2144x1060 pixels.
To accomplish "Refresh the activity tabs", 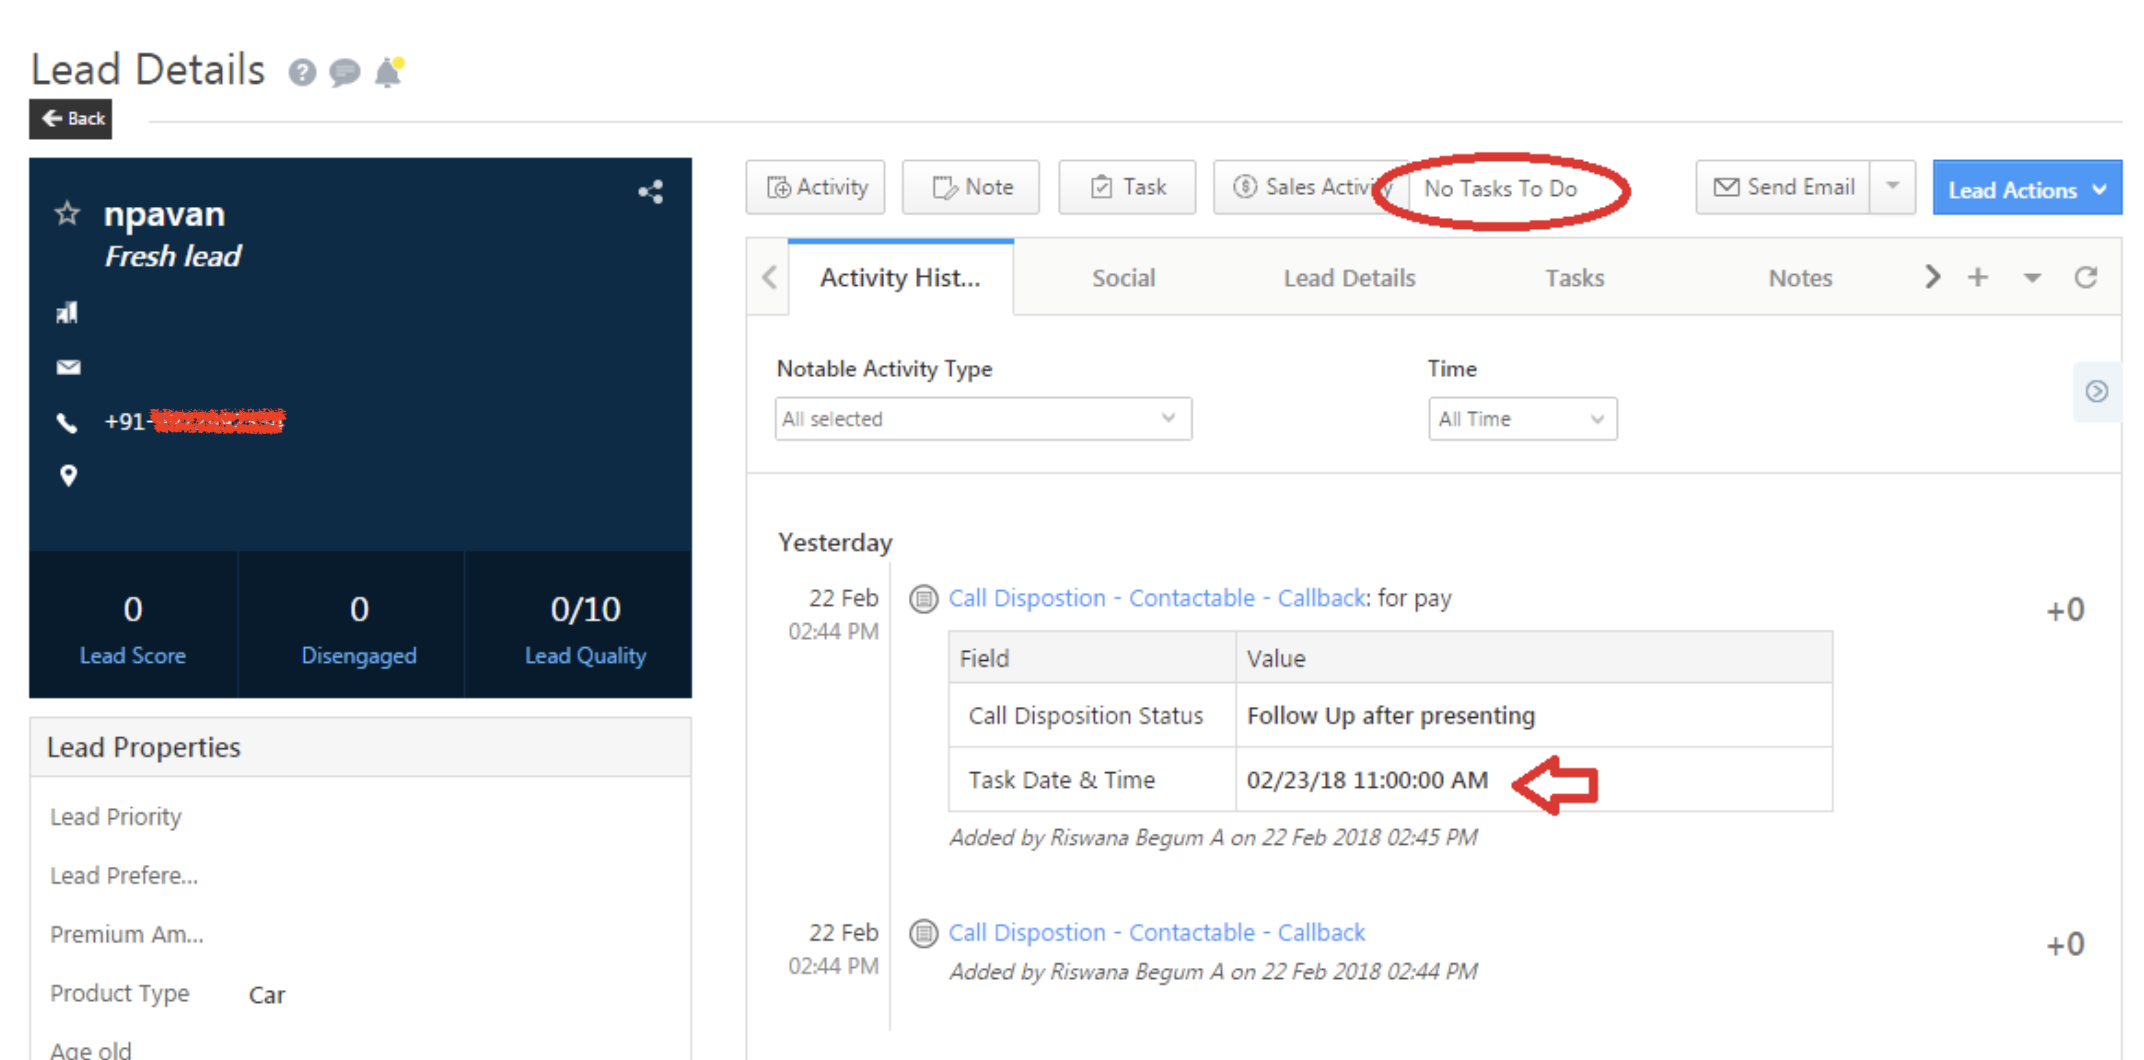I will click(2086, 277).
